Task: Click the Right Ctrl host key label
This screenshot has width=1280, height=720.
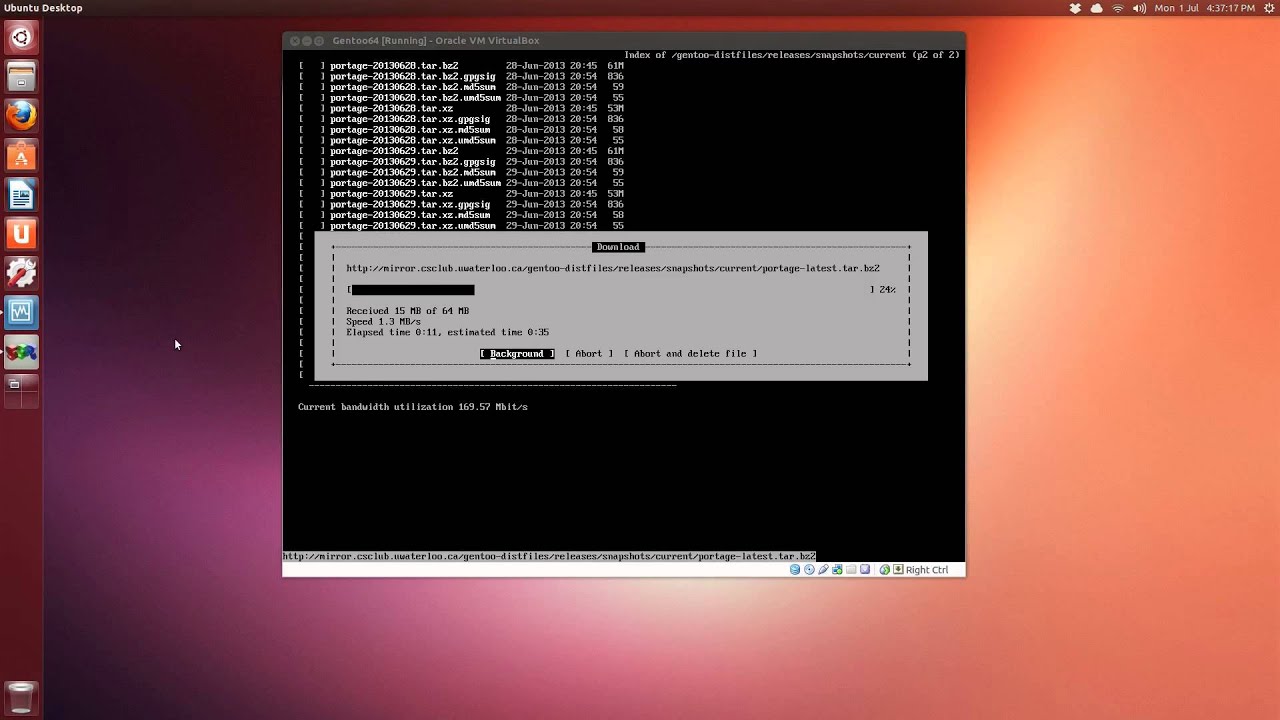Action: 927,570
